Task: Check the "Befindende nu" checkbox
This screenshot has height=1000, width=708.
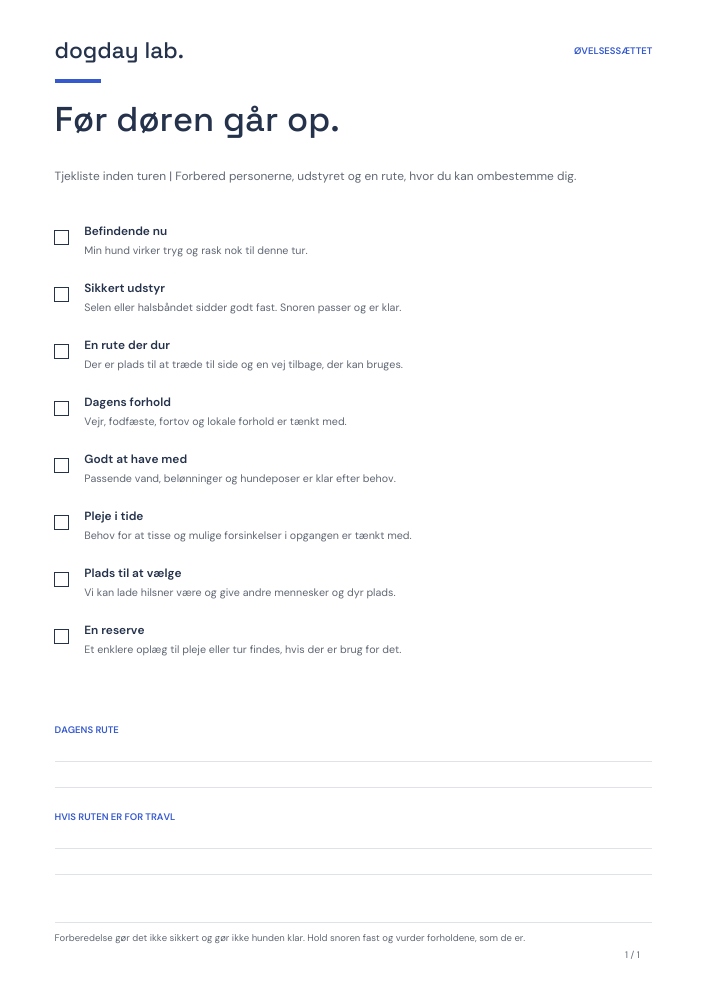Action: pyautogui.click(x=61, y=238)
